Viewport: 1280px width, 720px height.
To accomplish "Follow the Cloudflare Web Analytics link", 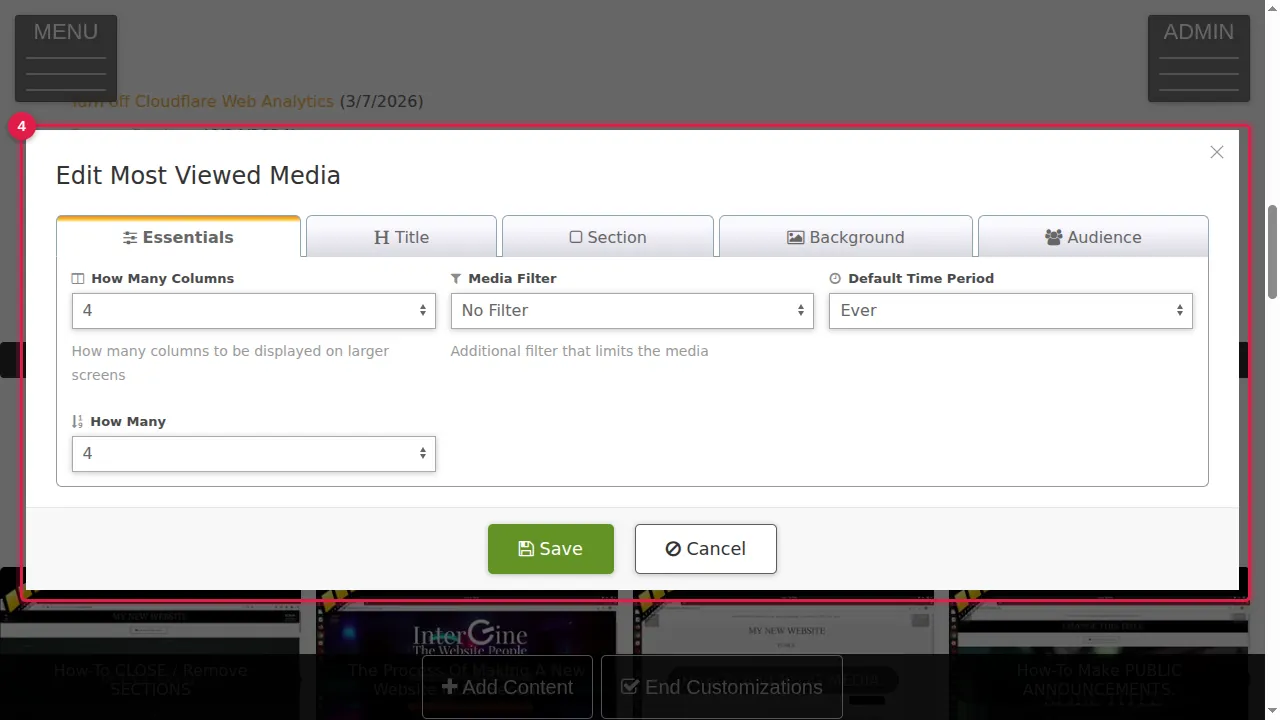I will (203, 101).
